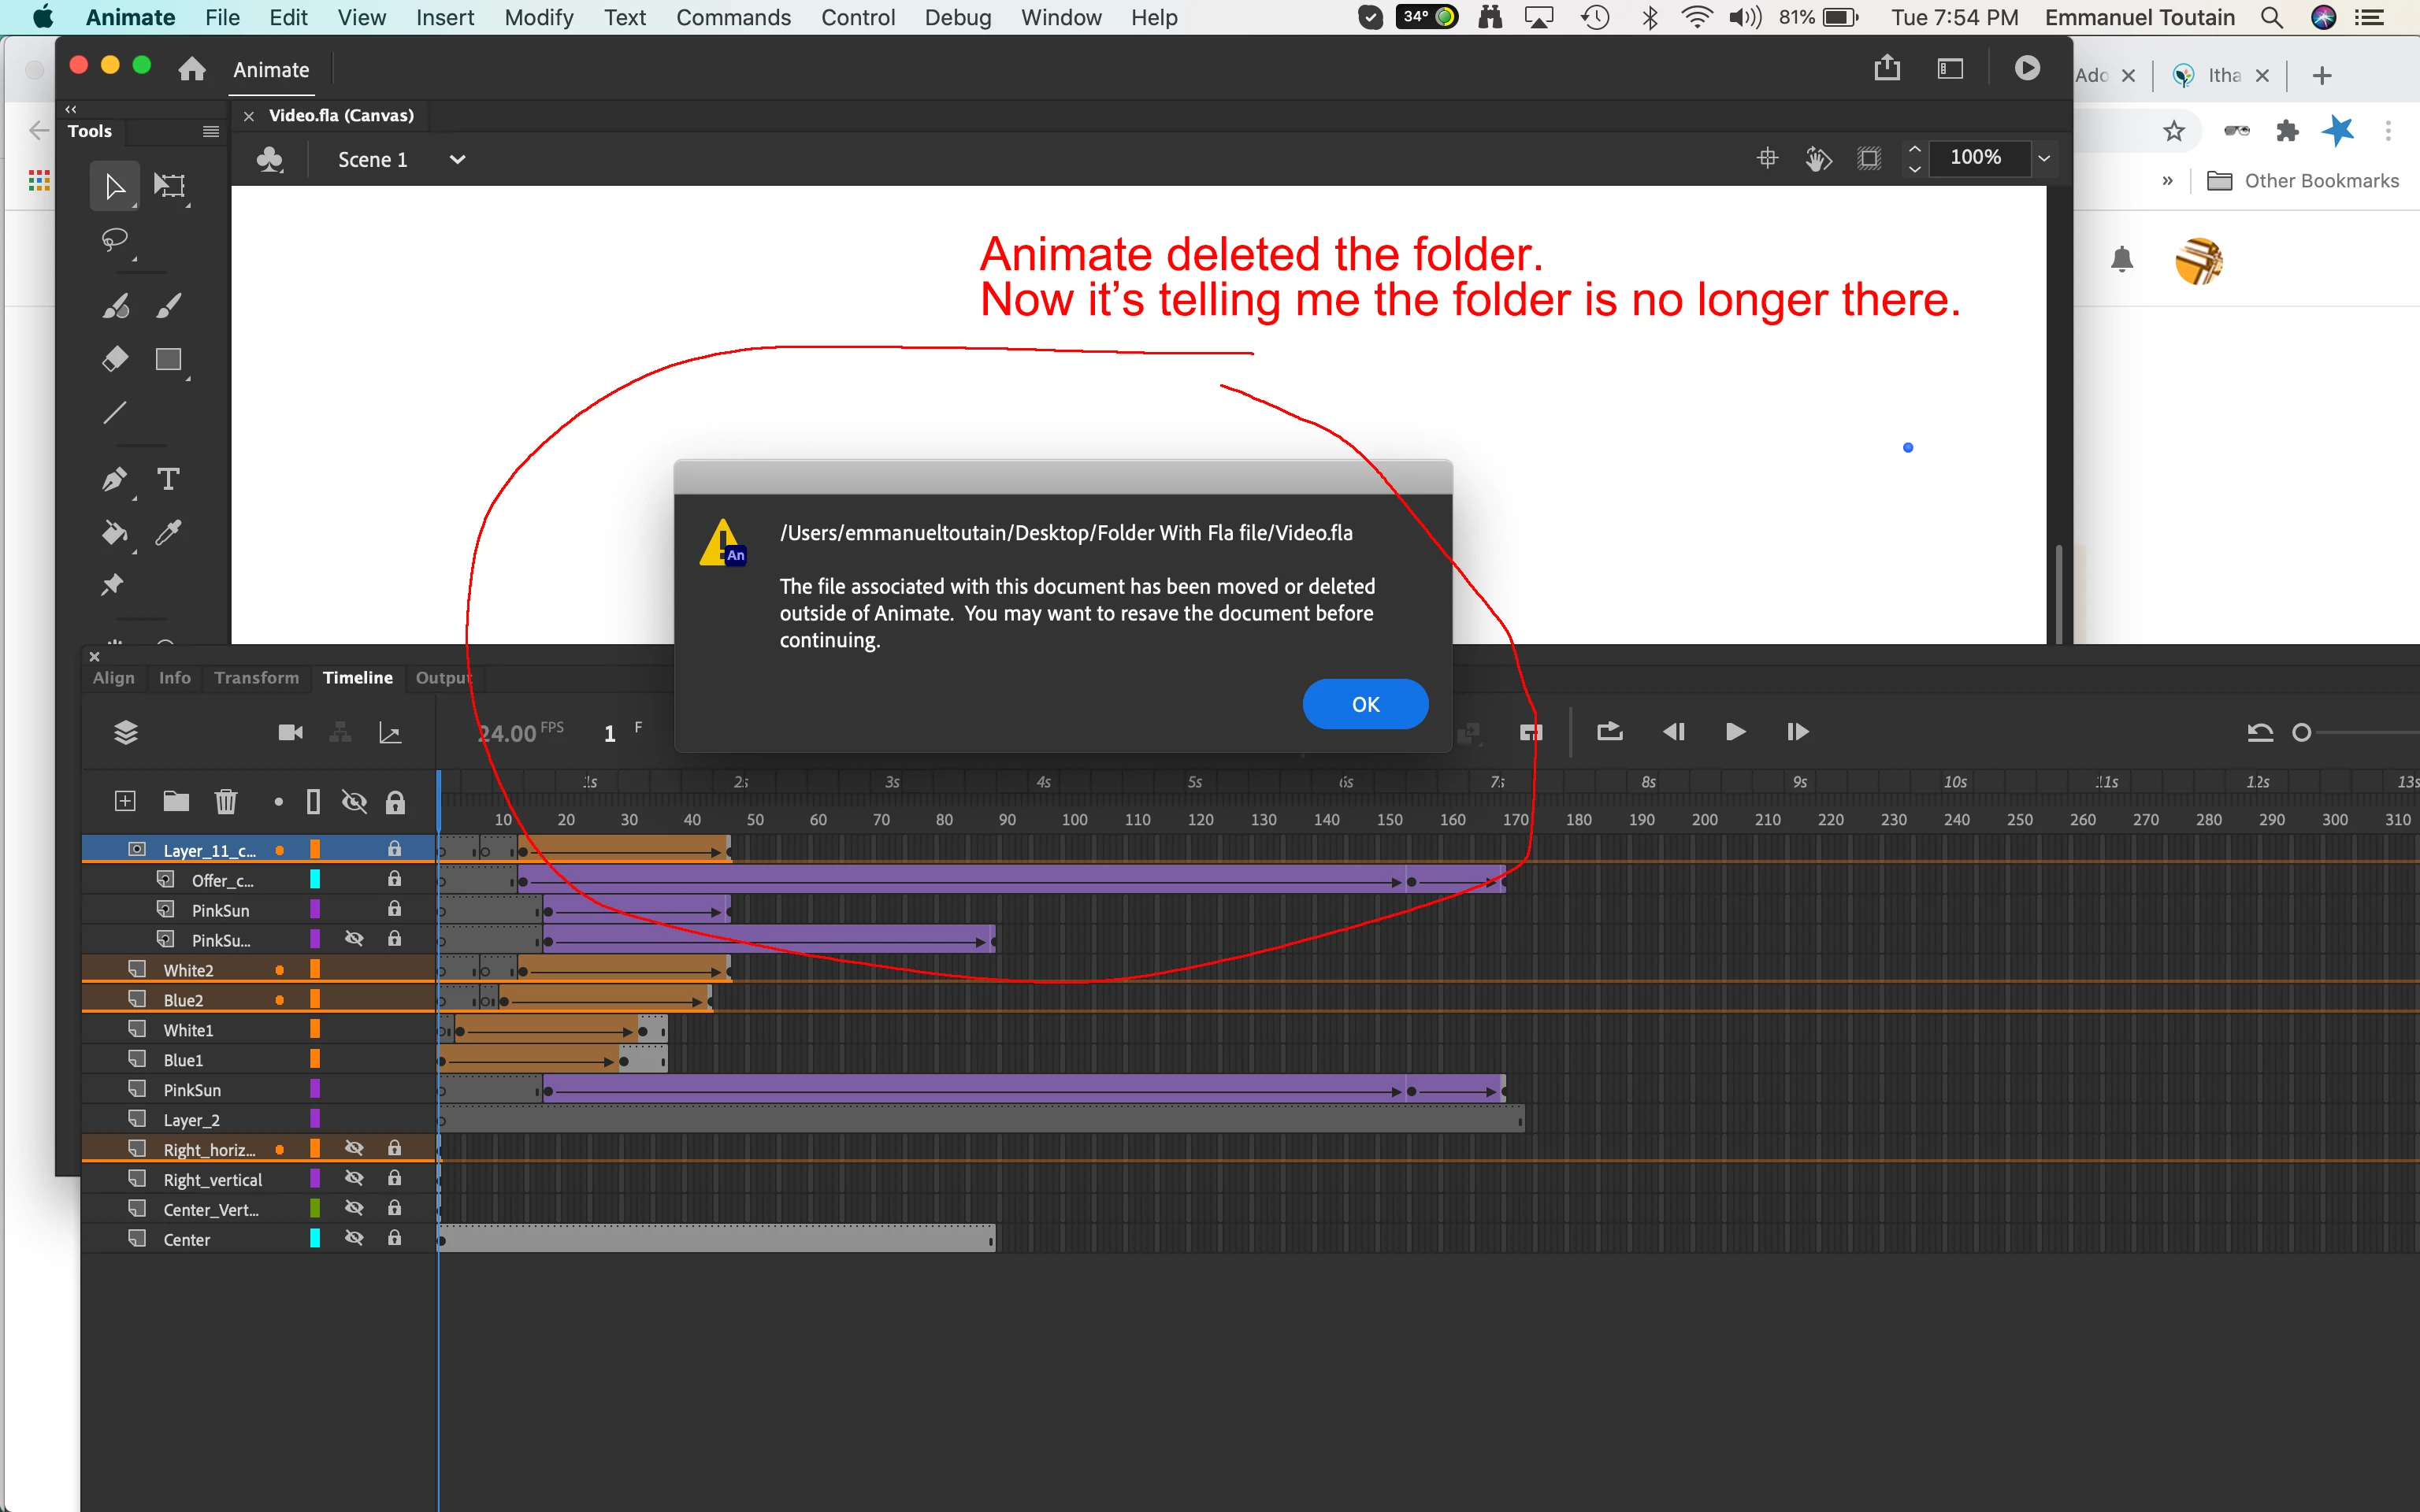Unlock the PinkSun sublayer lock

[394, 909]
